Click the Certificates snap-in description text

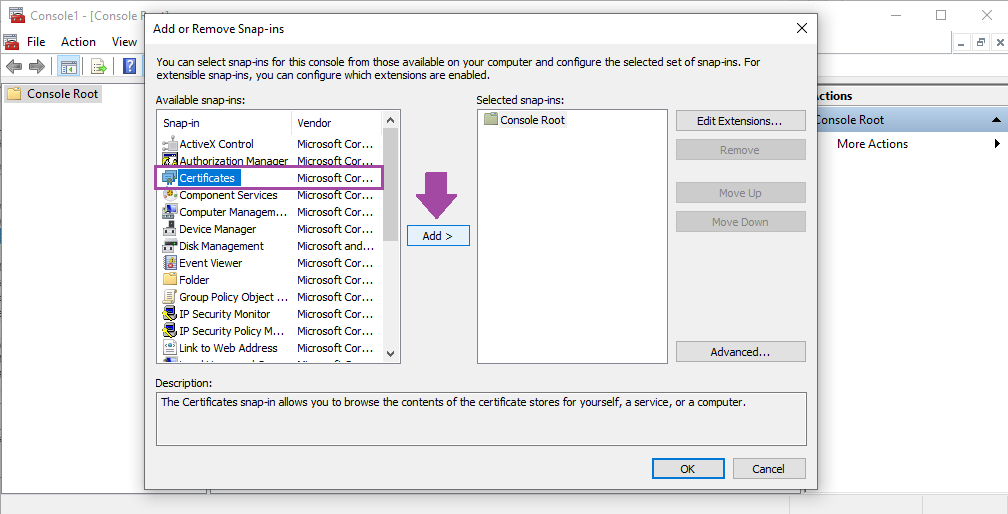[x=453, y=402]
